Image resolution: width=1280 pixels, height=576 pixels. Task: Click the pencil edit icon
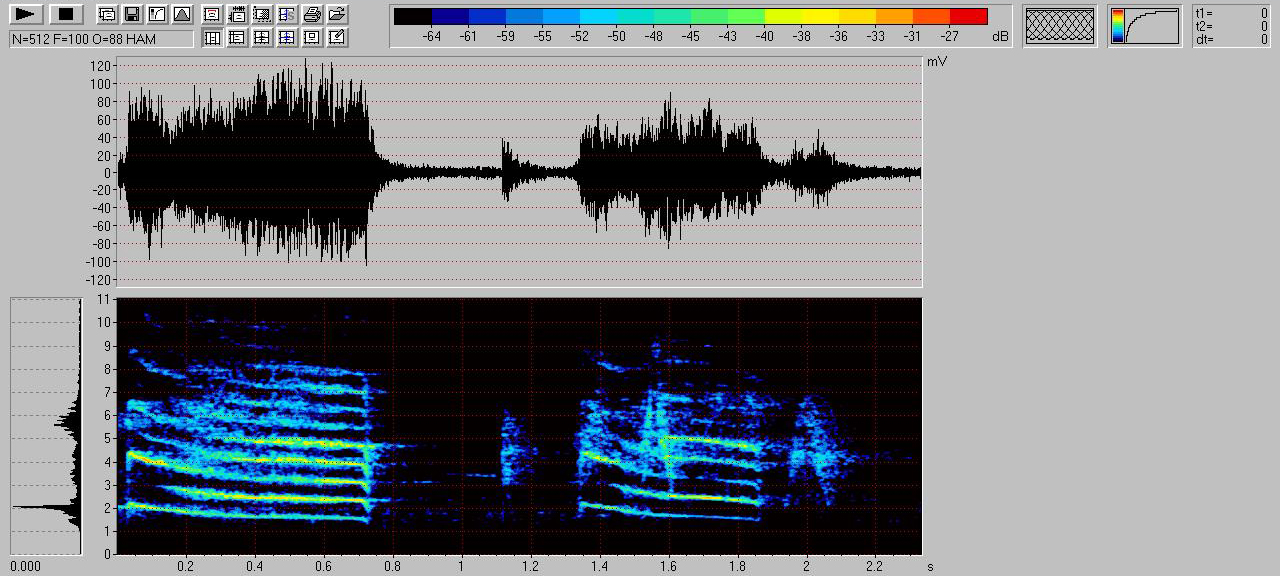pyautogui.click(x=337, y=38)
